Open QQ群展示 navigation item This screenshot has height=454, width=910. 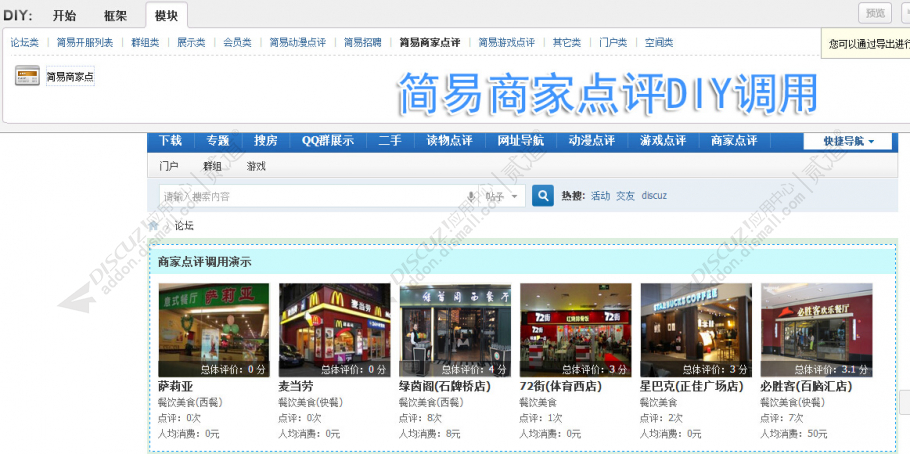point(328,140)
